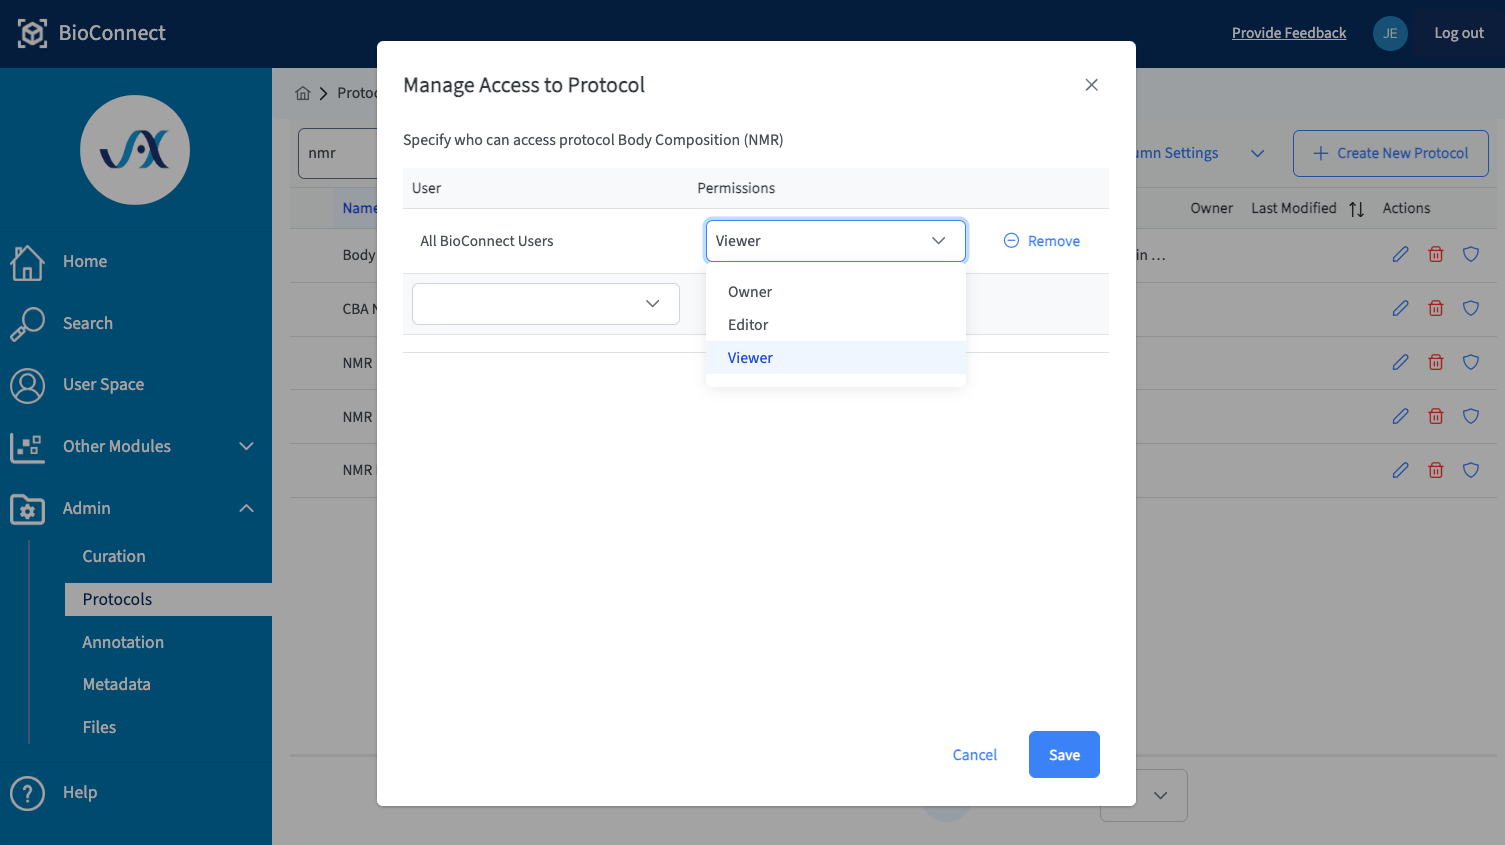Click the pencil icon to edit Body Composition
The height and width of the screenshot is (845, 1505).
point(1400,254)
